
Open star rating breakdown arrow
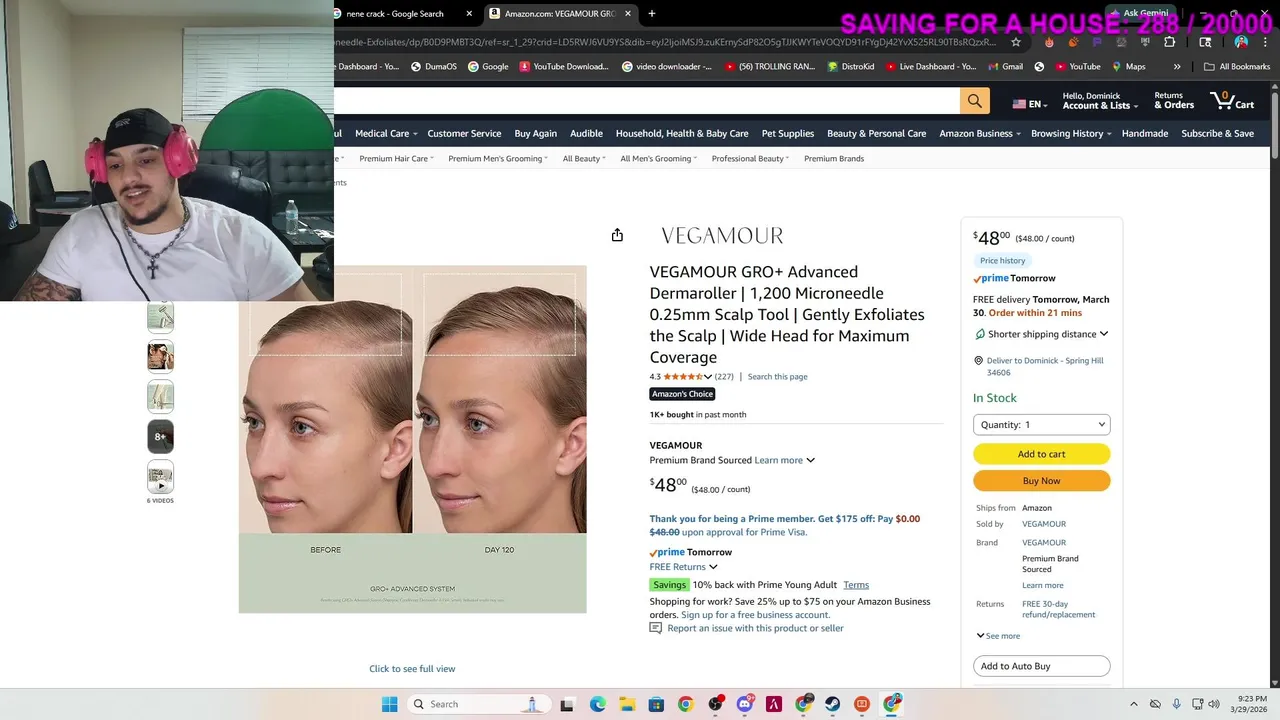click(x=708, y=377)
